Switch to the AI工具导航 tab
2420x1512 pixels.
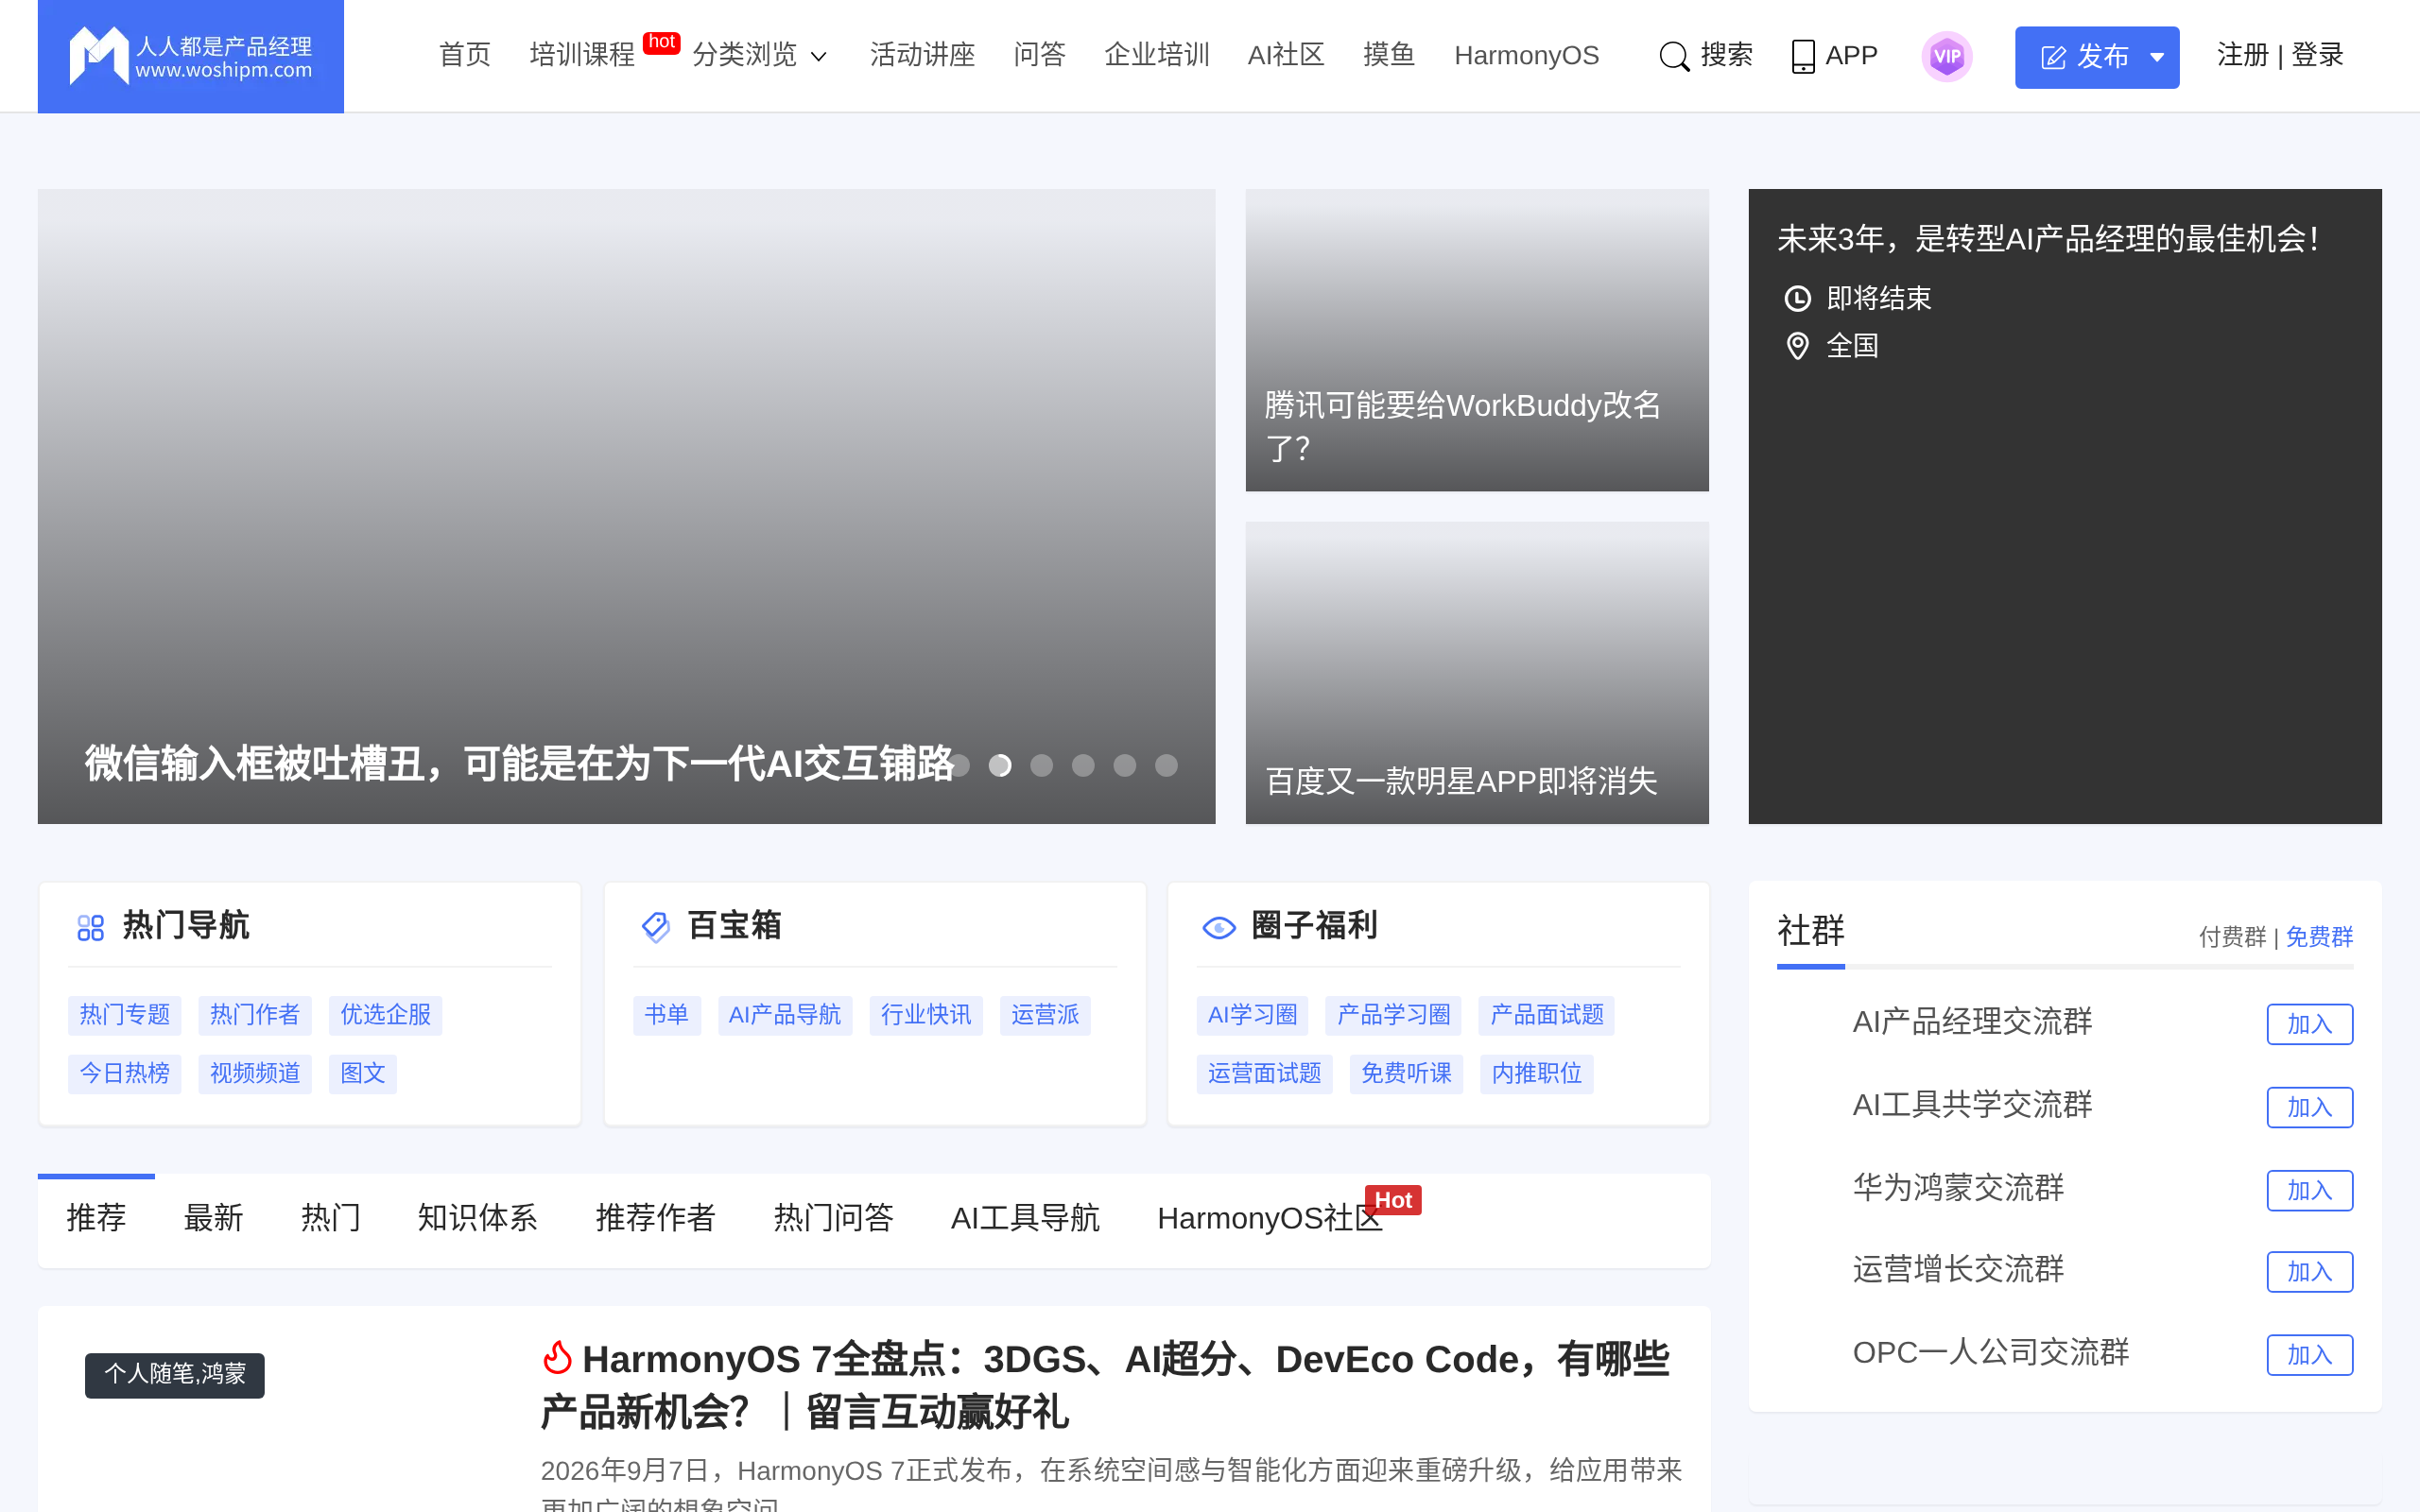point(1025,1217)
